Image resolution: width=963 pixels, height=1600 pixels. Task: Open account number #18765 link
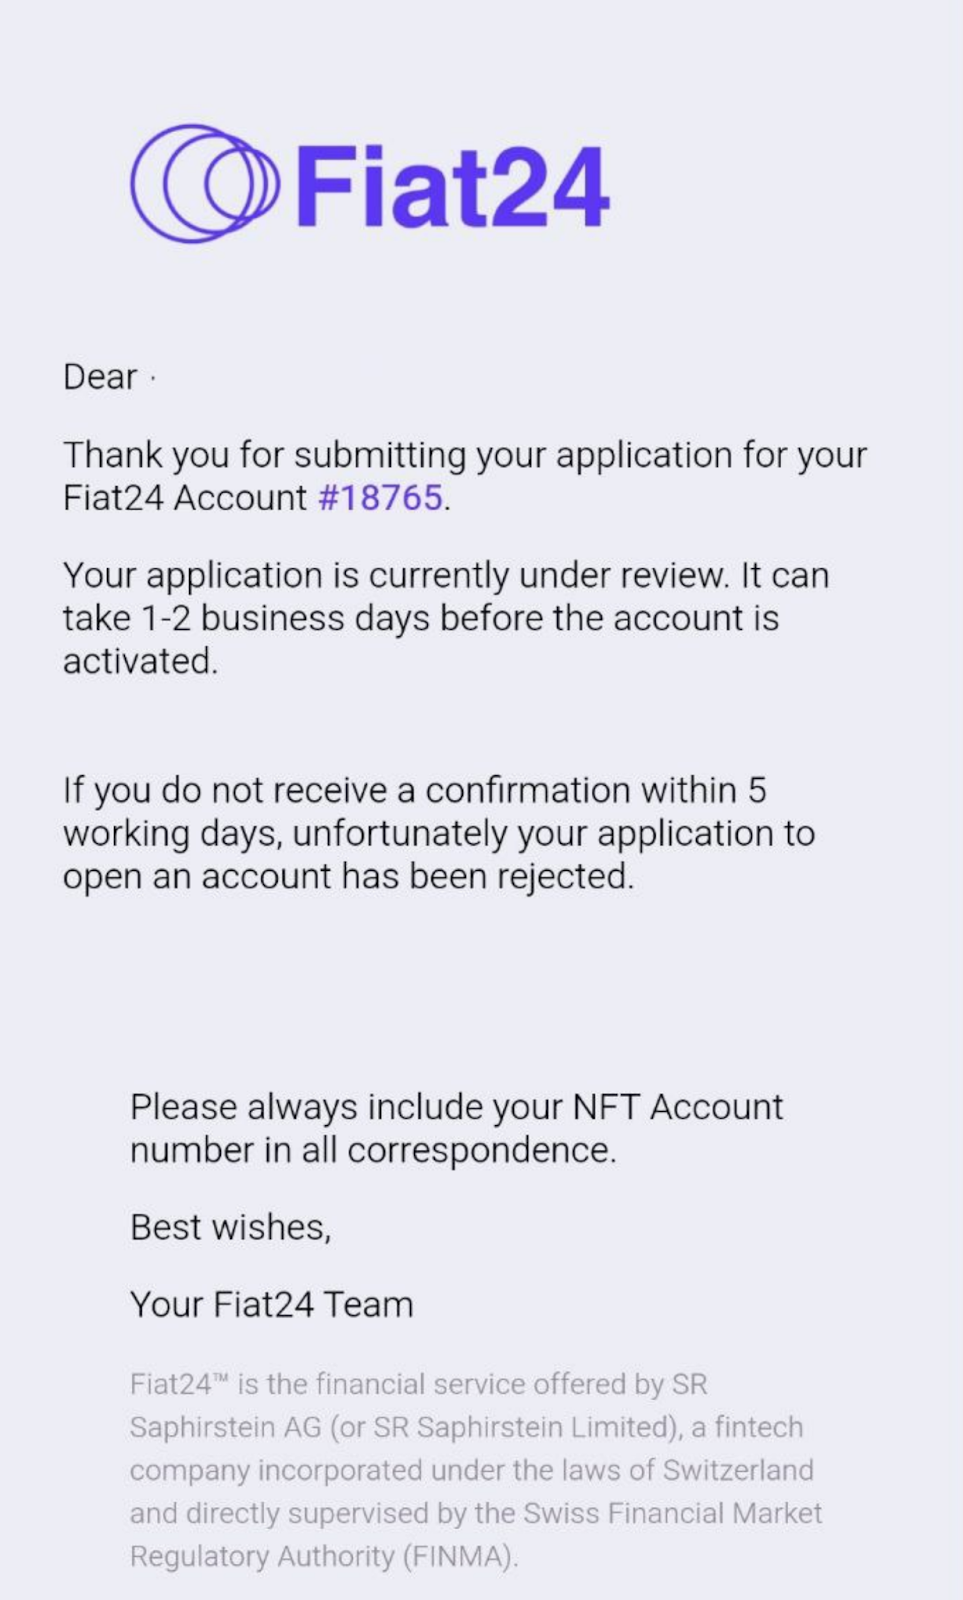[380, 498]
